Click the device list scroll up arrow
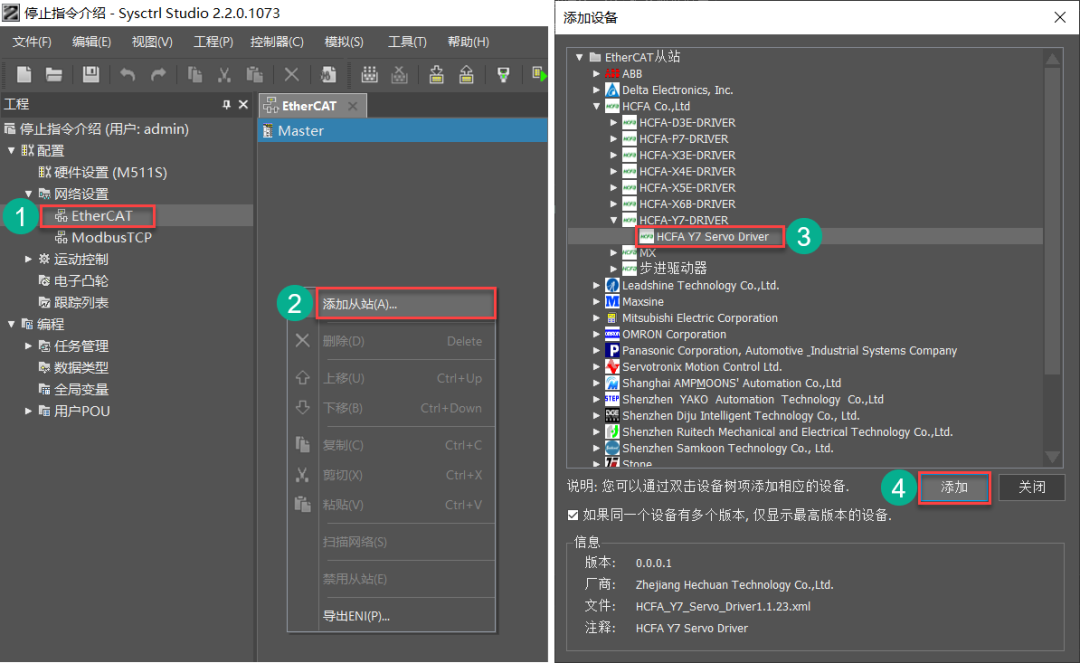This screenshot has width=1080, height=663. pyautogui.click(x=1052, y=59)
